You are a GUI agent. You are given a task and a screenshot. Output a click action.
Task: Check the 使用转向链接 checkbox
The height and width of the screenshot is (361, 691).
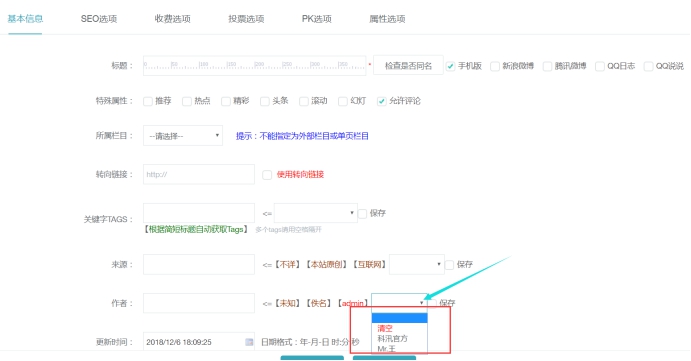[267, 175]
